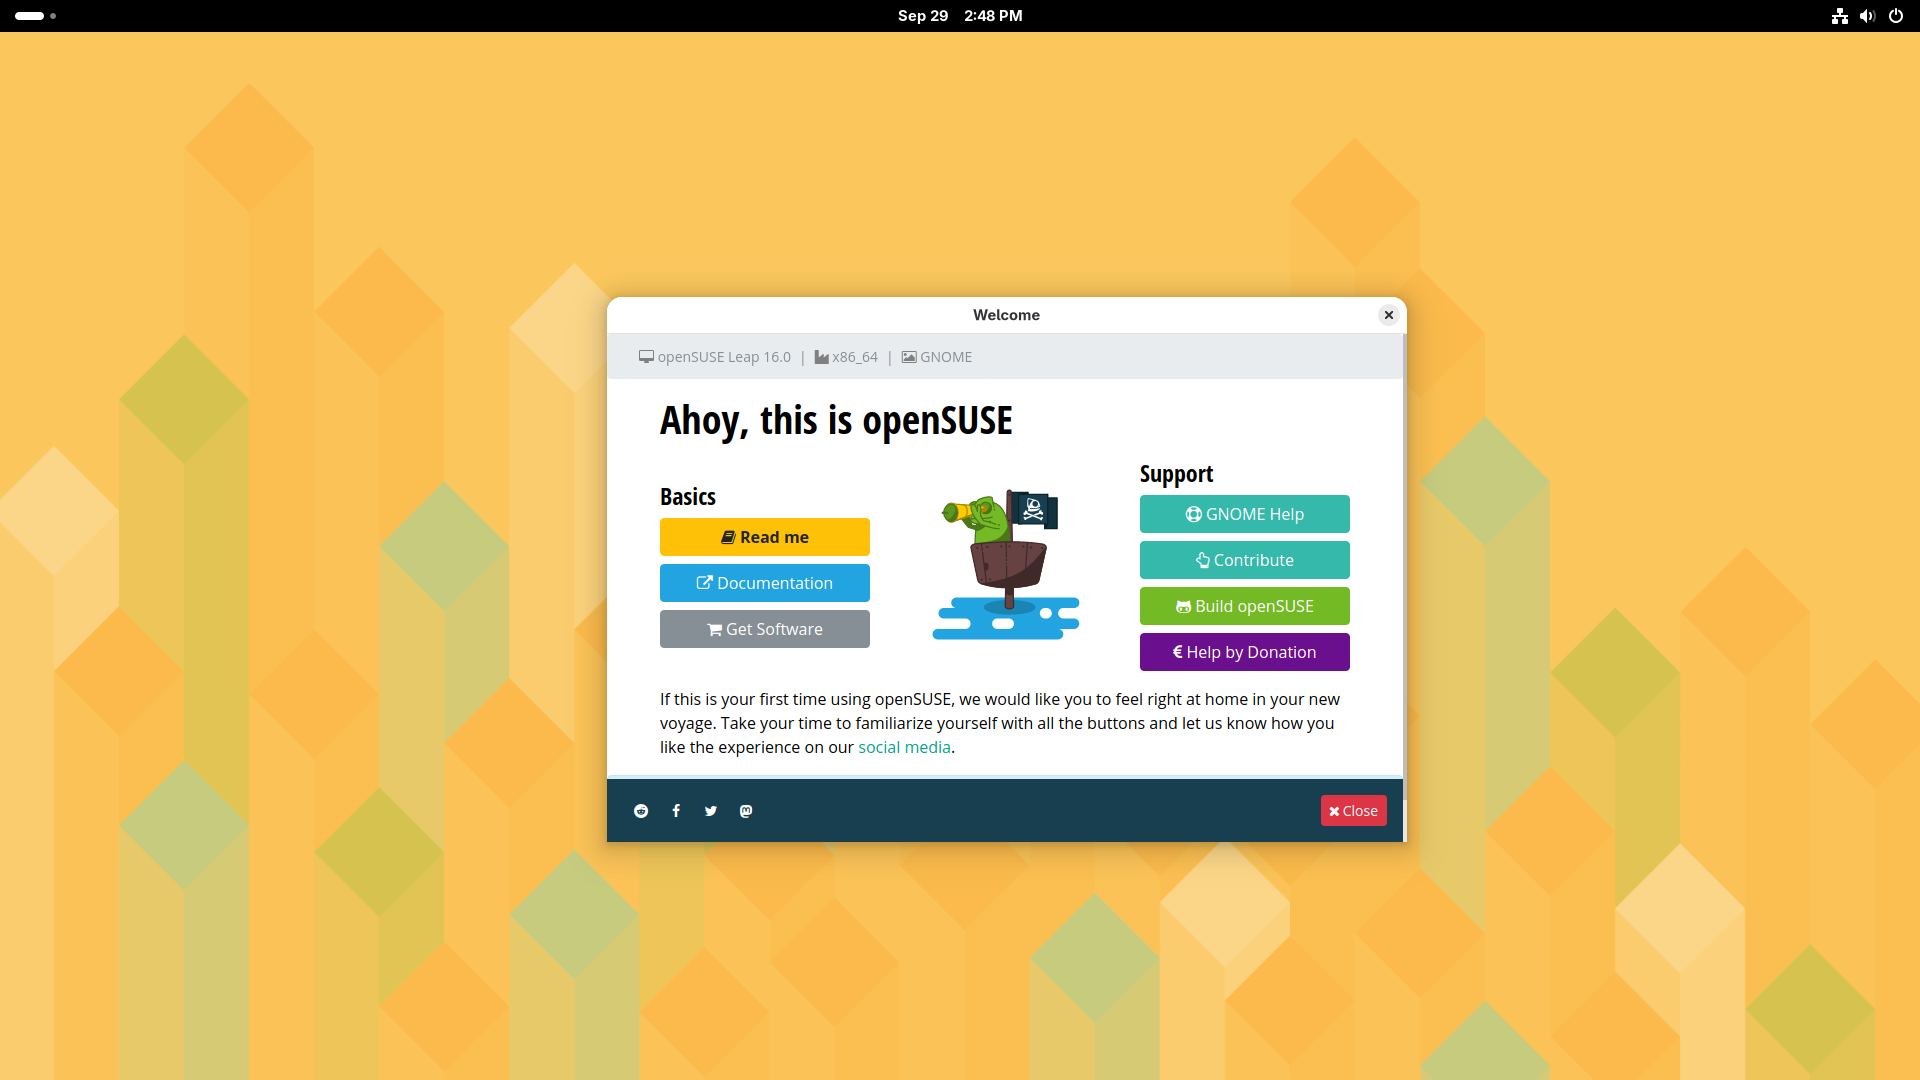Open the Read me button
Screen dimensions: 1920x1080
tap(764, 537)
